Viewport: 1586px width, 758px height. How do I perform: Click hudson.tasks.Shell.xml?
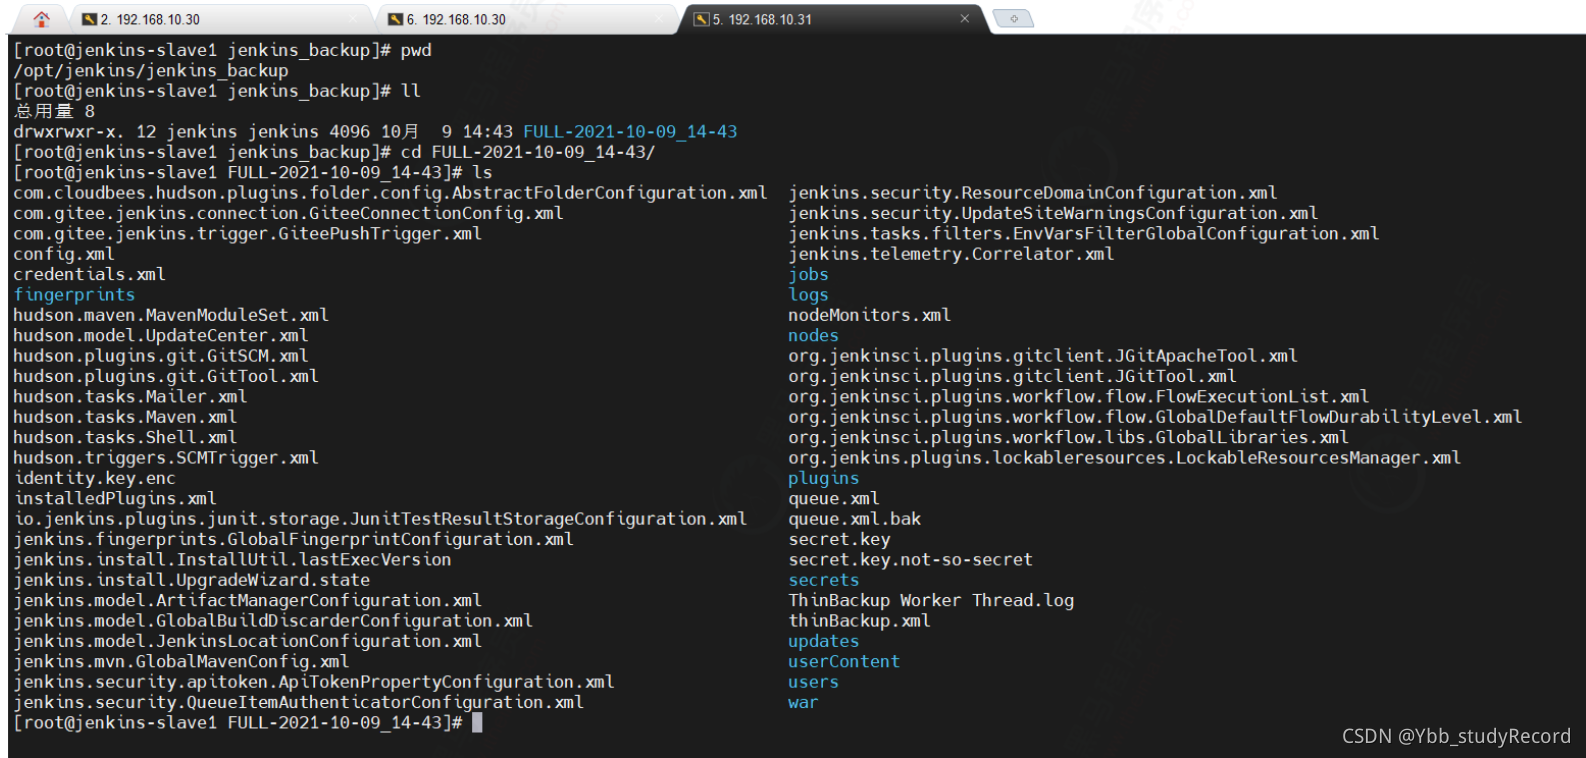pos(125,437)
